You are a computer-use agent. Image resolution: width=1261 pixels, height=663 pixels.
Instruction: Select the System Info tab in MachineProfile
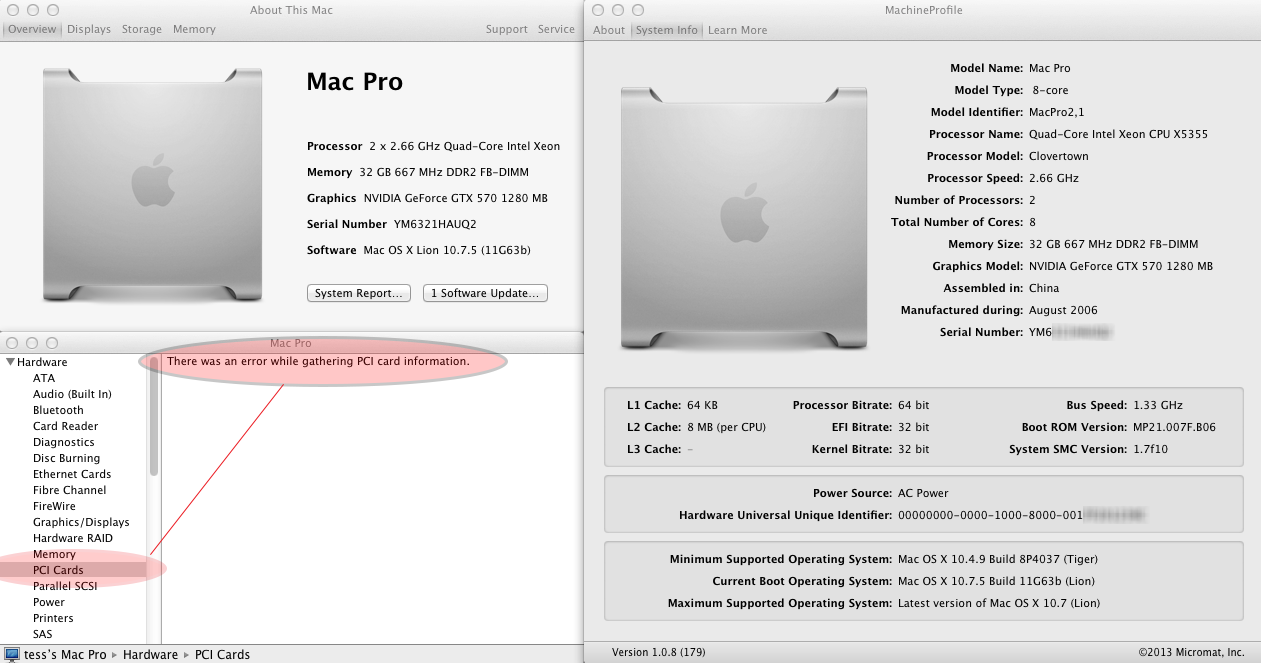(x=666, y=30)
